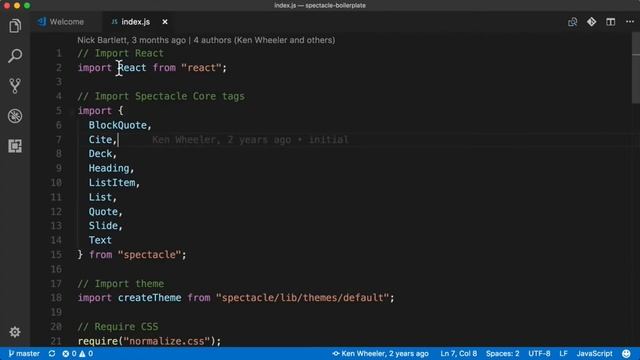The height and width of the screenshot is (360, 640).
Task: Click Cite on line 7
Action: [x=100, y=140]
